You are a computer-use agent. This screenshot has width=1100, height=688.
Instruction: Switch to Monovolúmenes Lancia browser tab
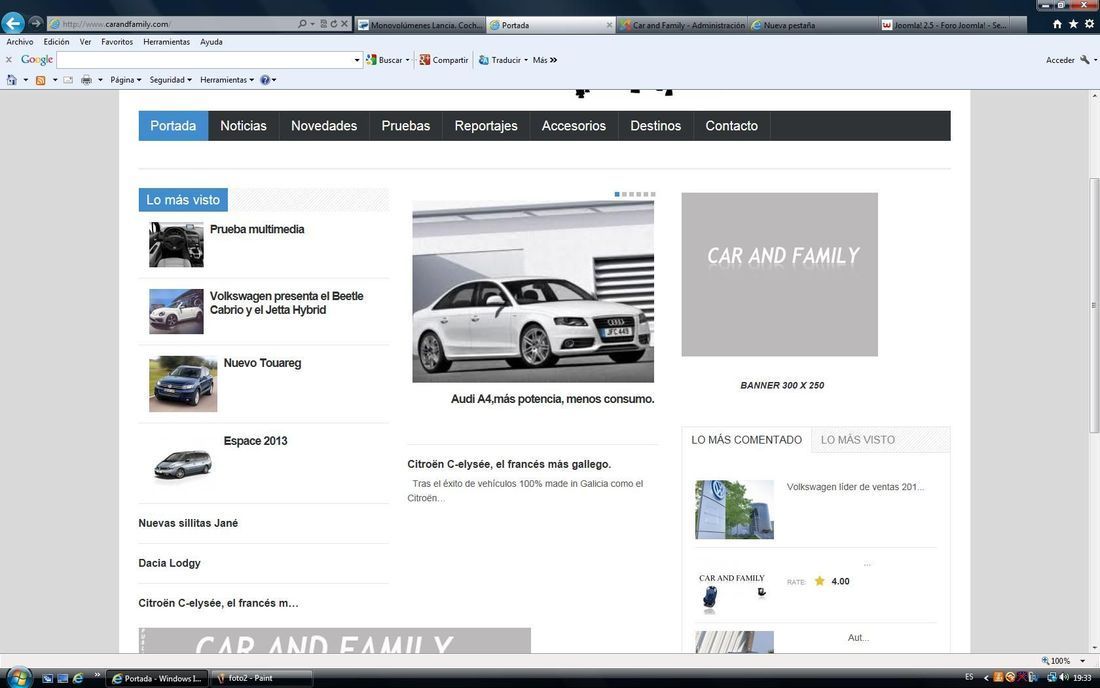tap(420, 25)
